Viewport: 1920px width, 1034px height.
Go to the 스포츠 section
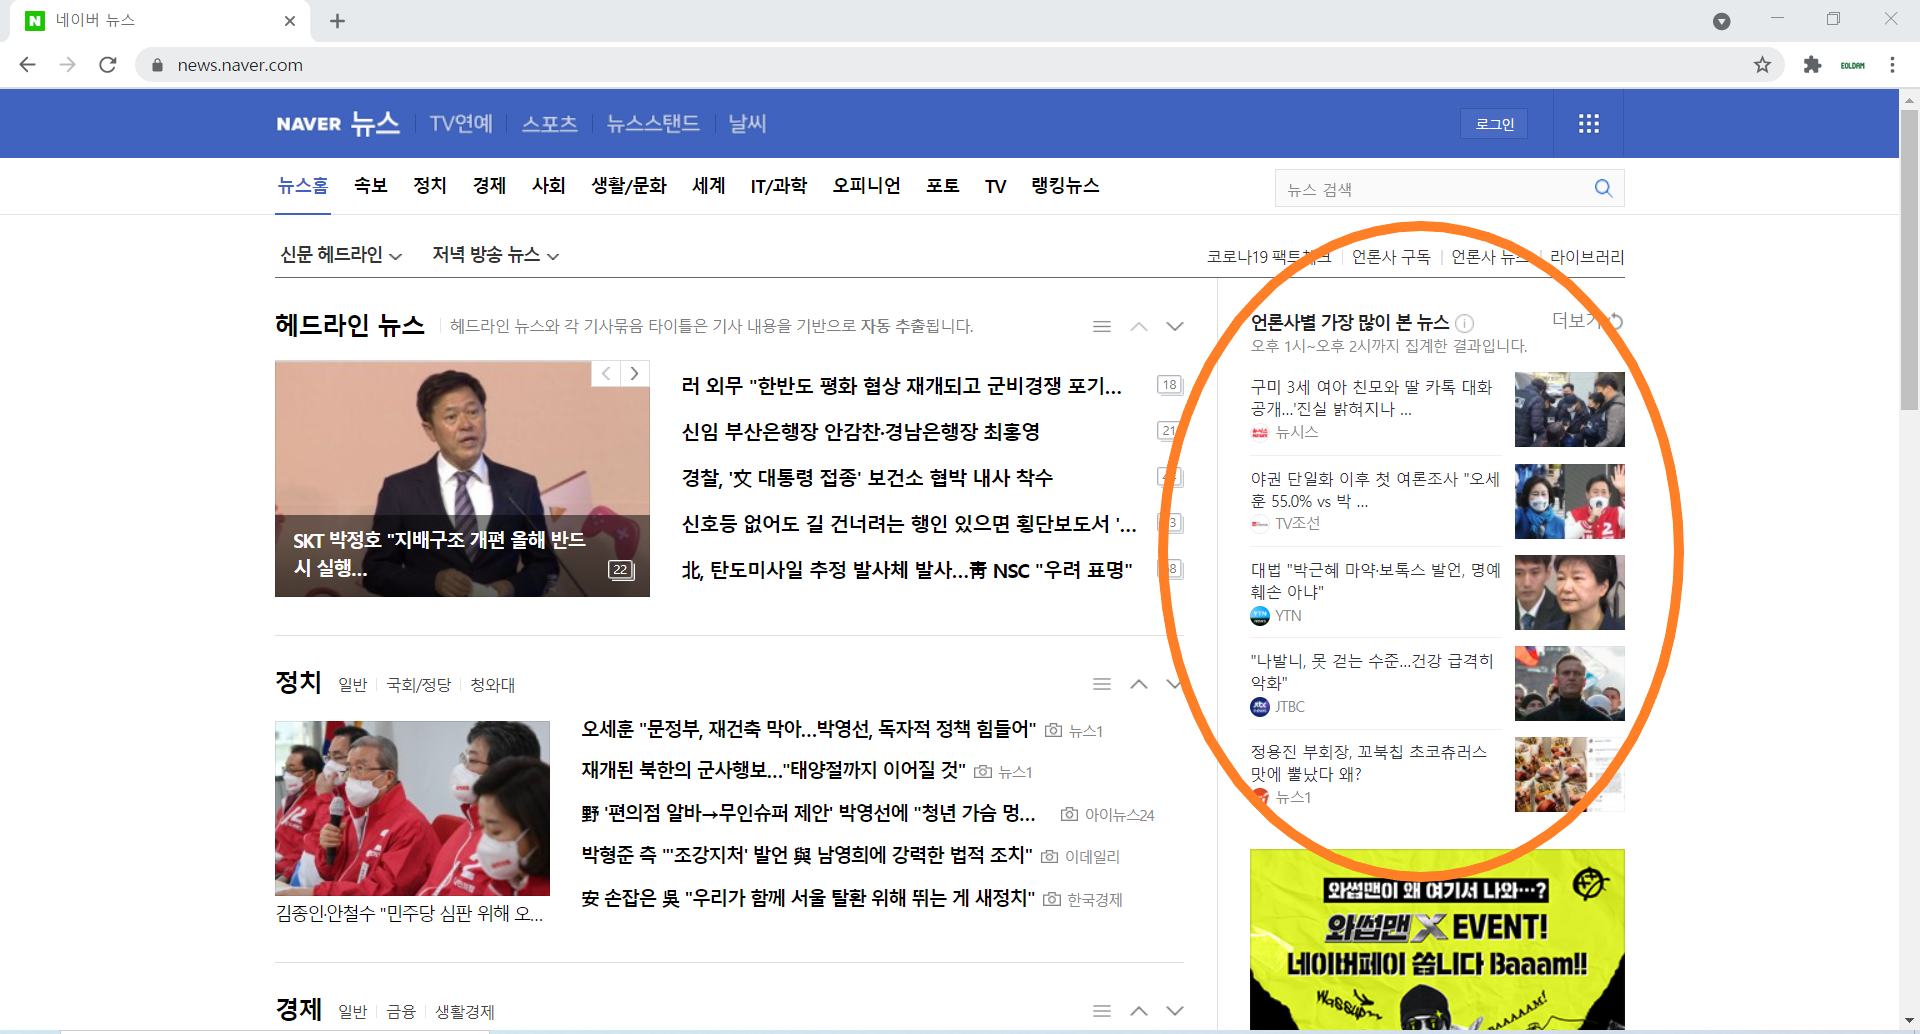tap(549, 124)
